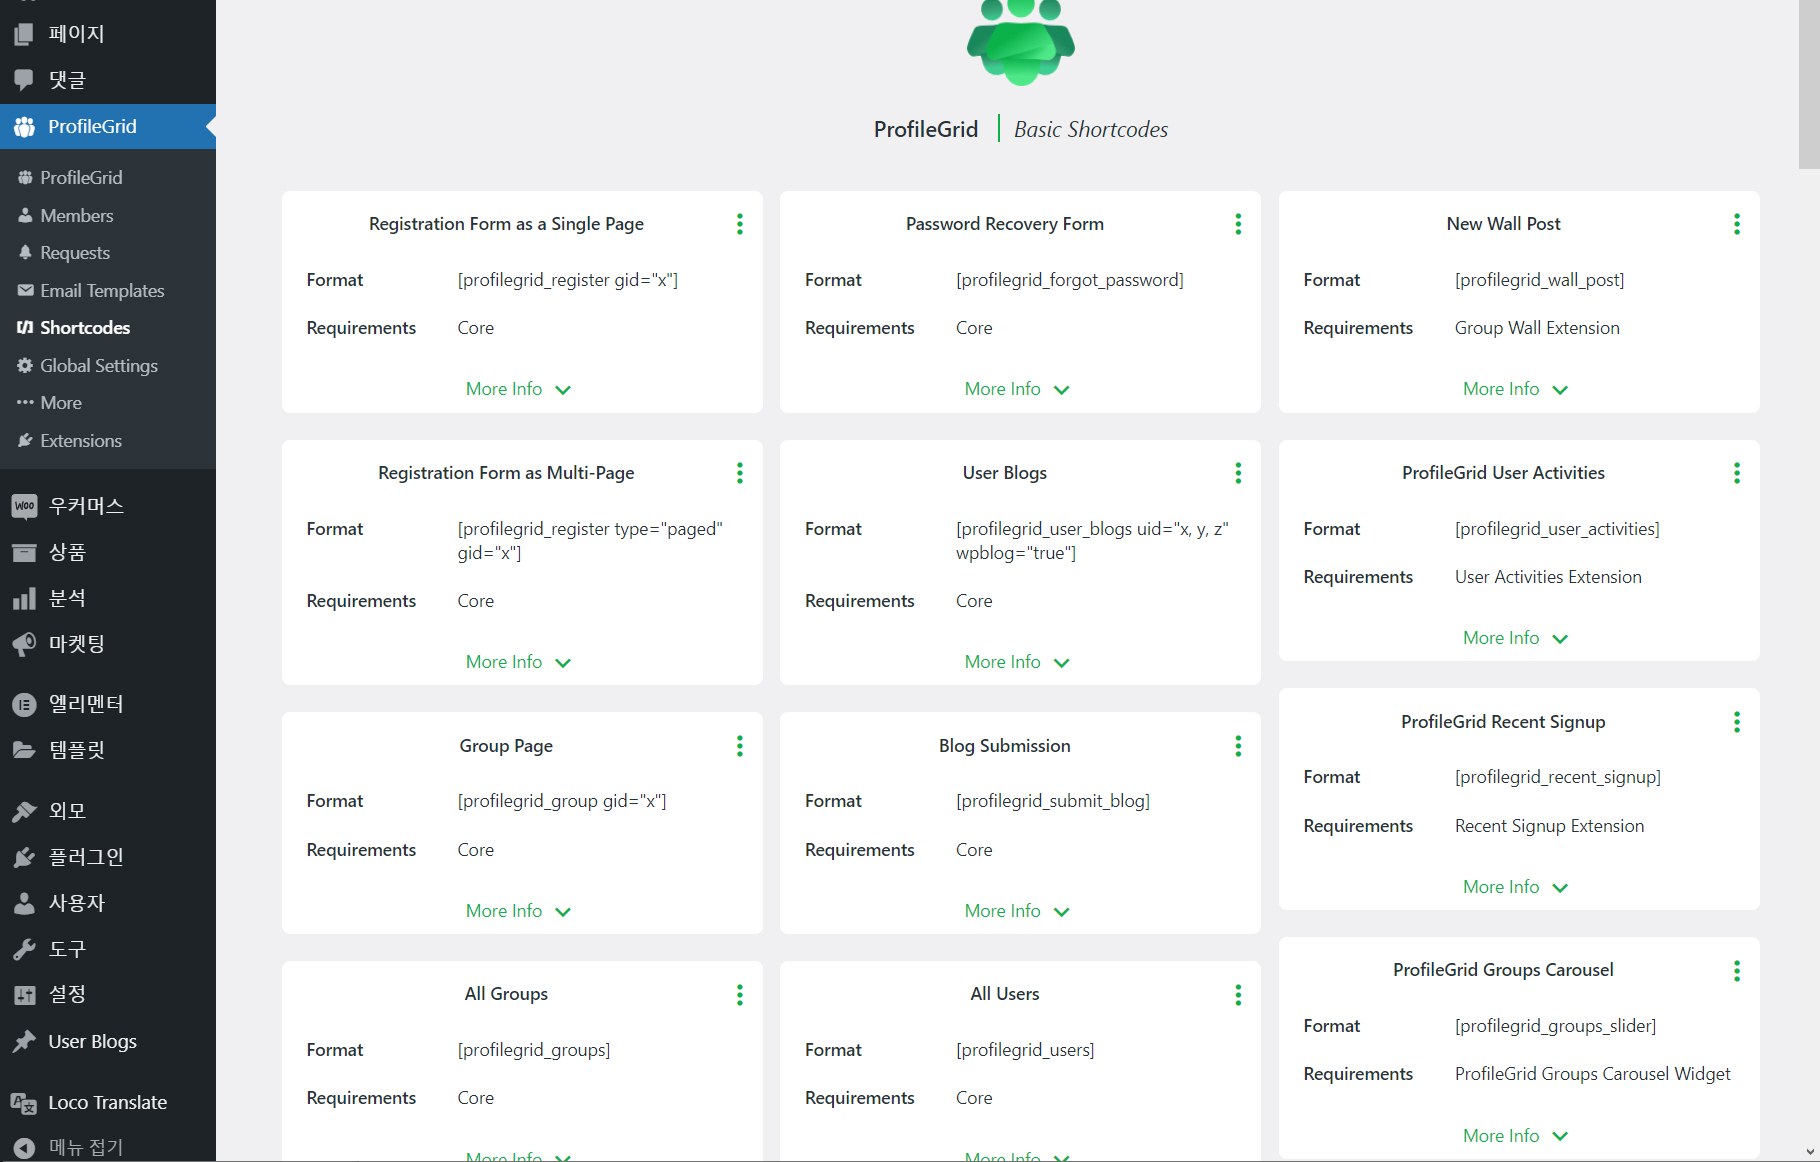
Task: Expand More Info on Registration Form as Multi-Page
Action: pos(518,662)
